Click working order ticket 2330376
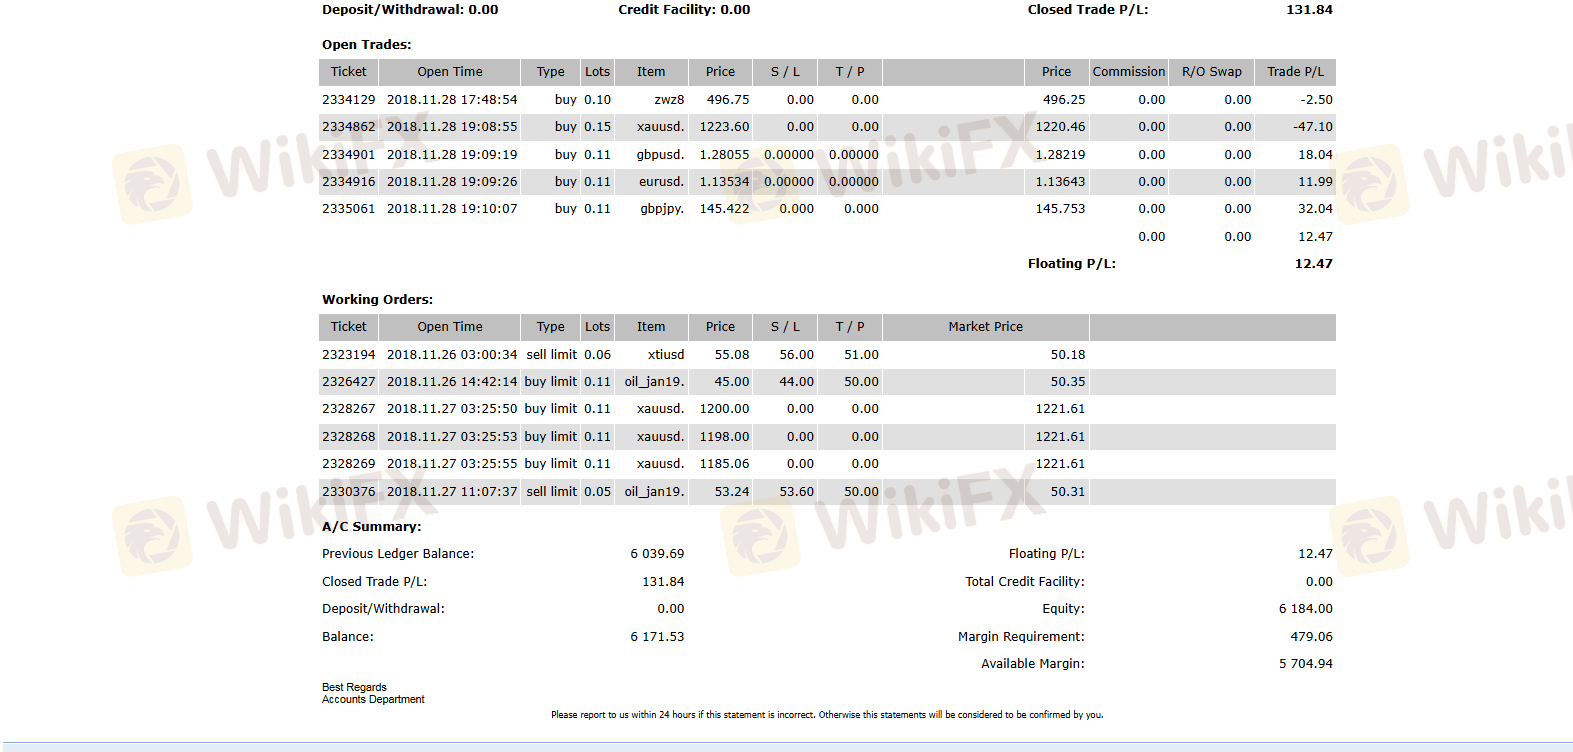This screenshot has width=1573, height=752. [x=348, y=492]
